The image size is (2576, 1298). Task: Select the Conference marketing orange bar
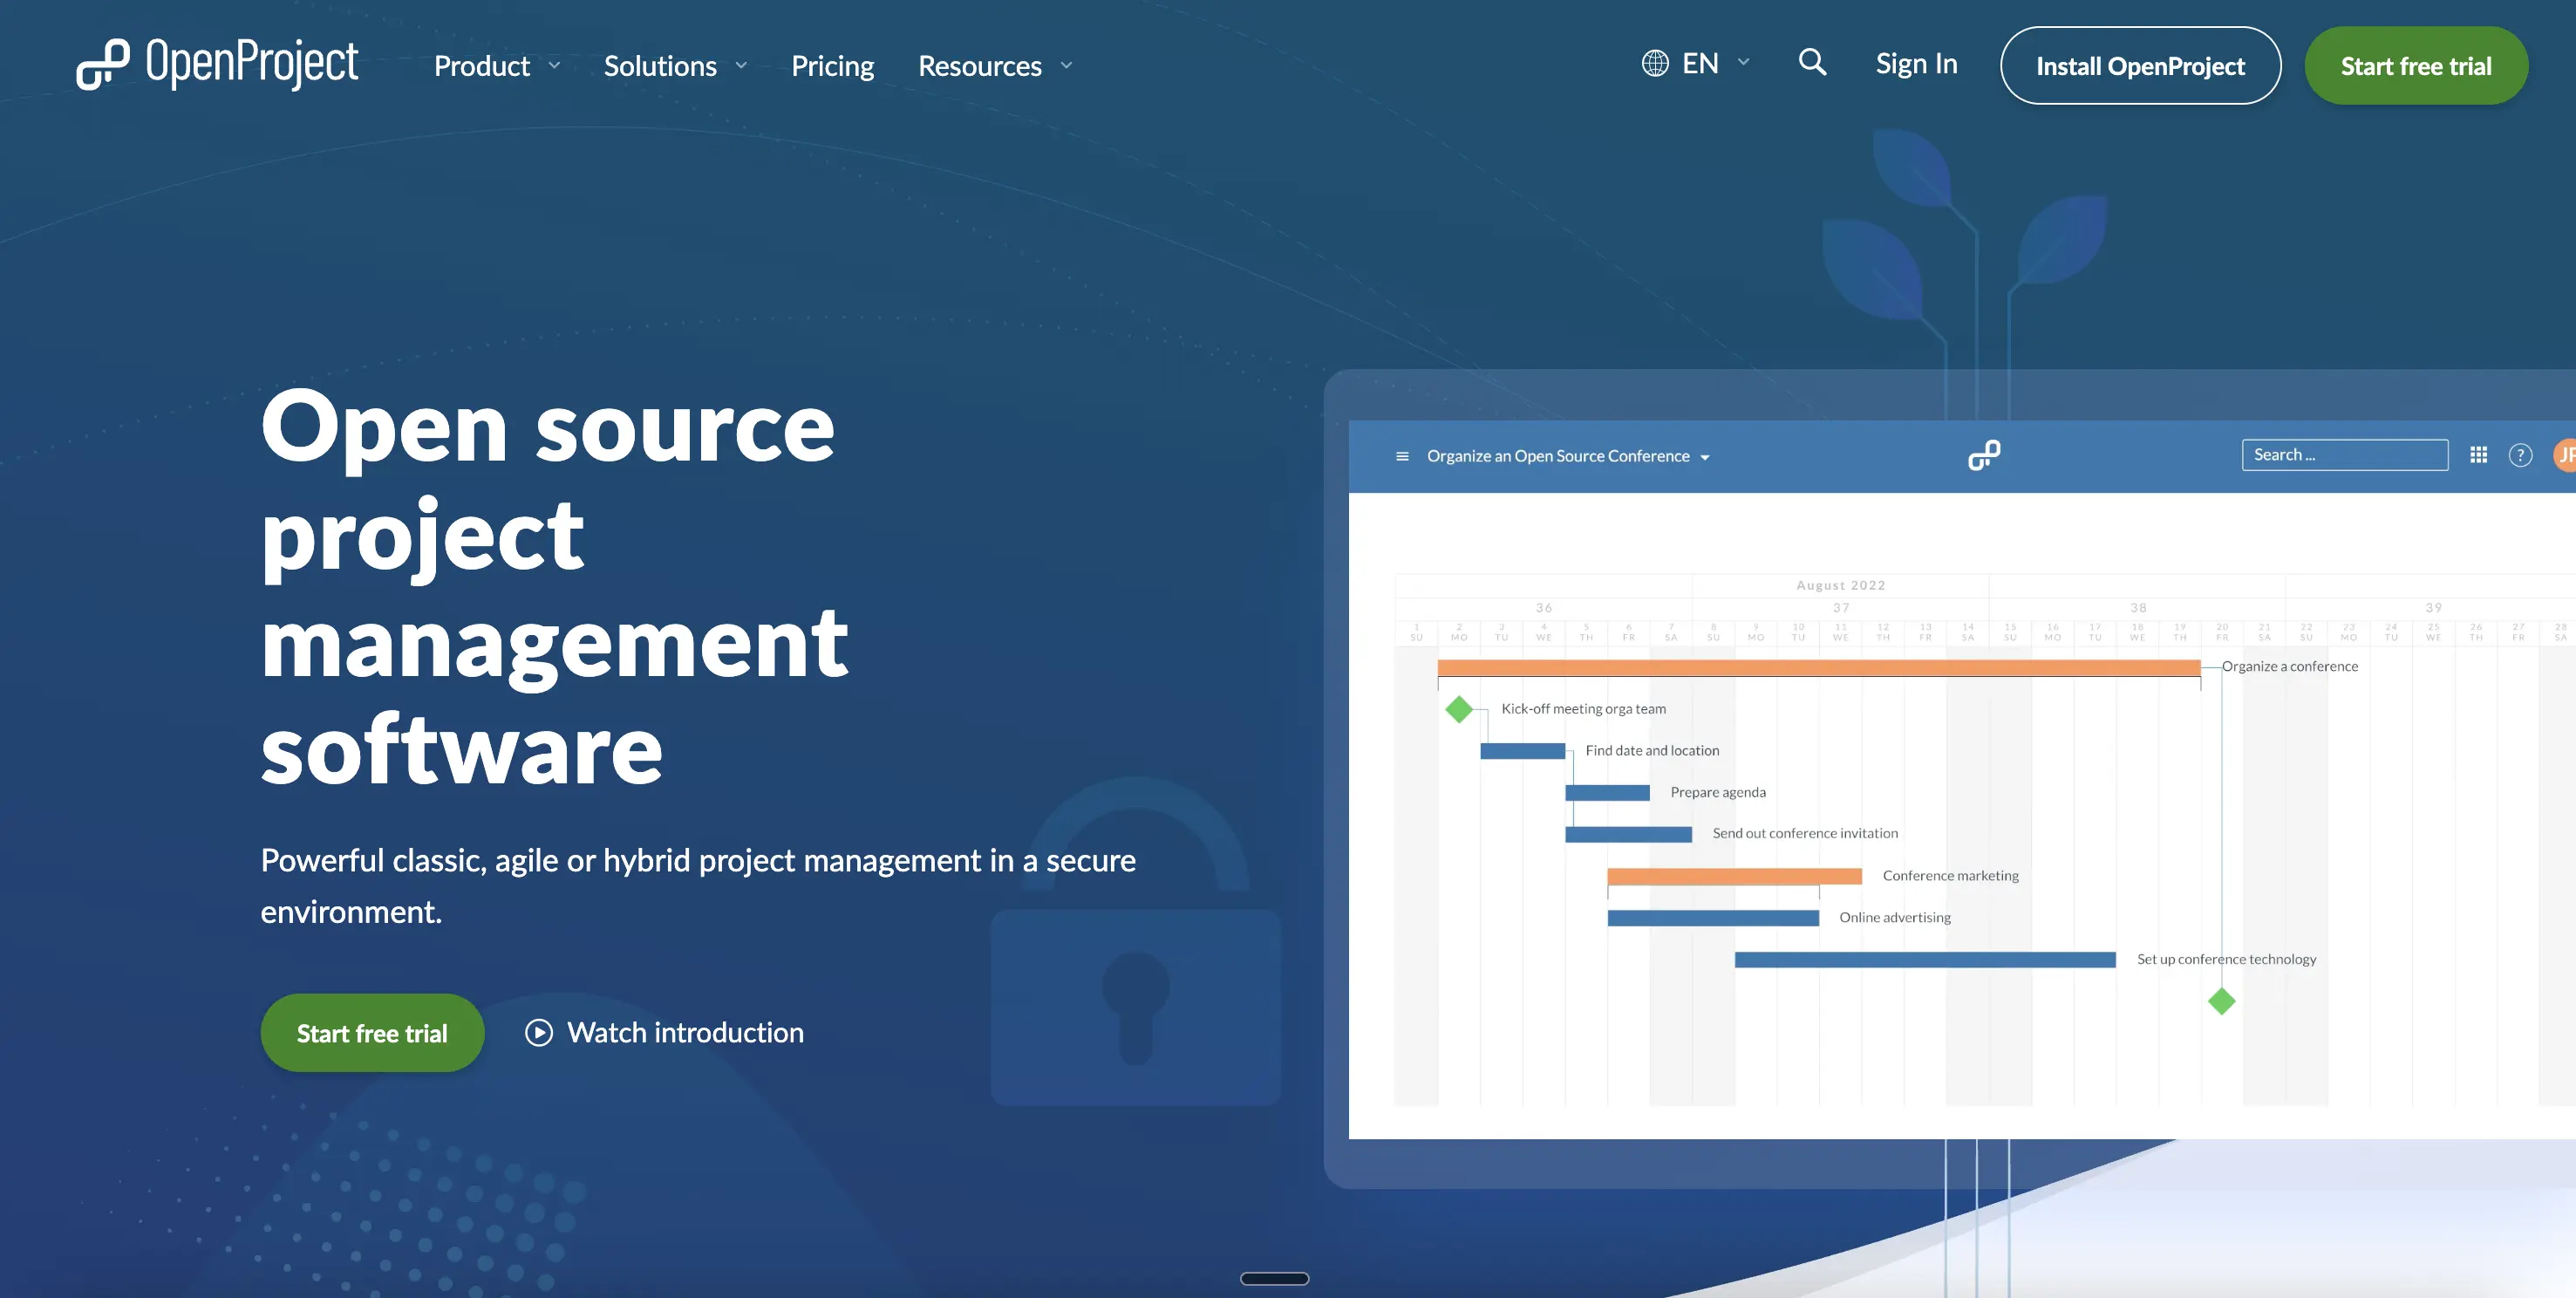[x=1734, y=876]
